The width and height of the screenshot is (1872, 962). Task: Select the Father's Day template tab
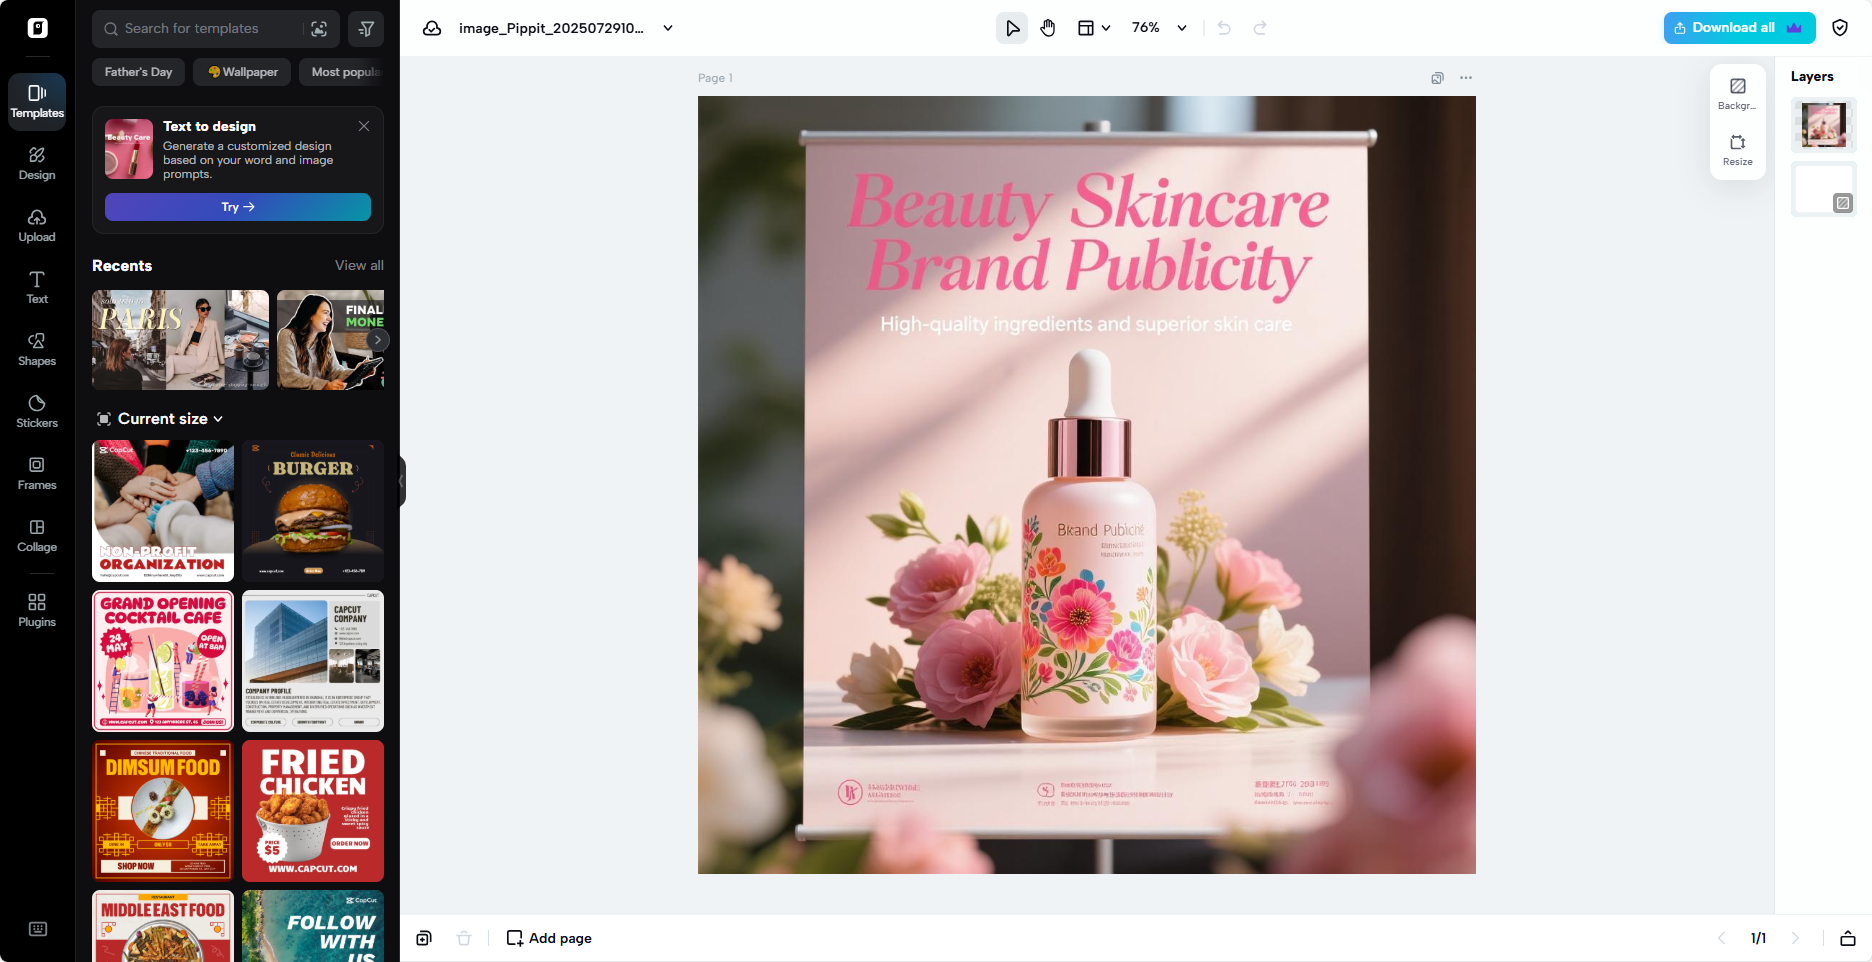point(138,71)
